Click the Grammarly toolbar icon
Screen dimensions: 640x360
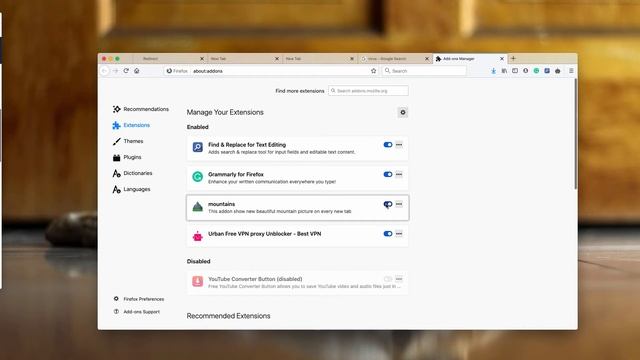click(x=536, y=71)
